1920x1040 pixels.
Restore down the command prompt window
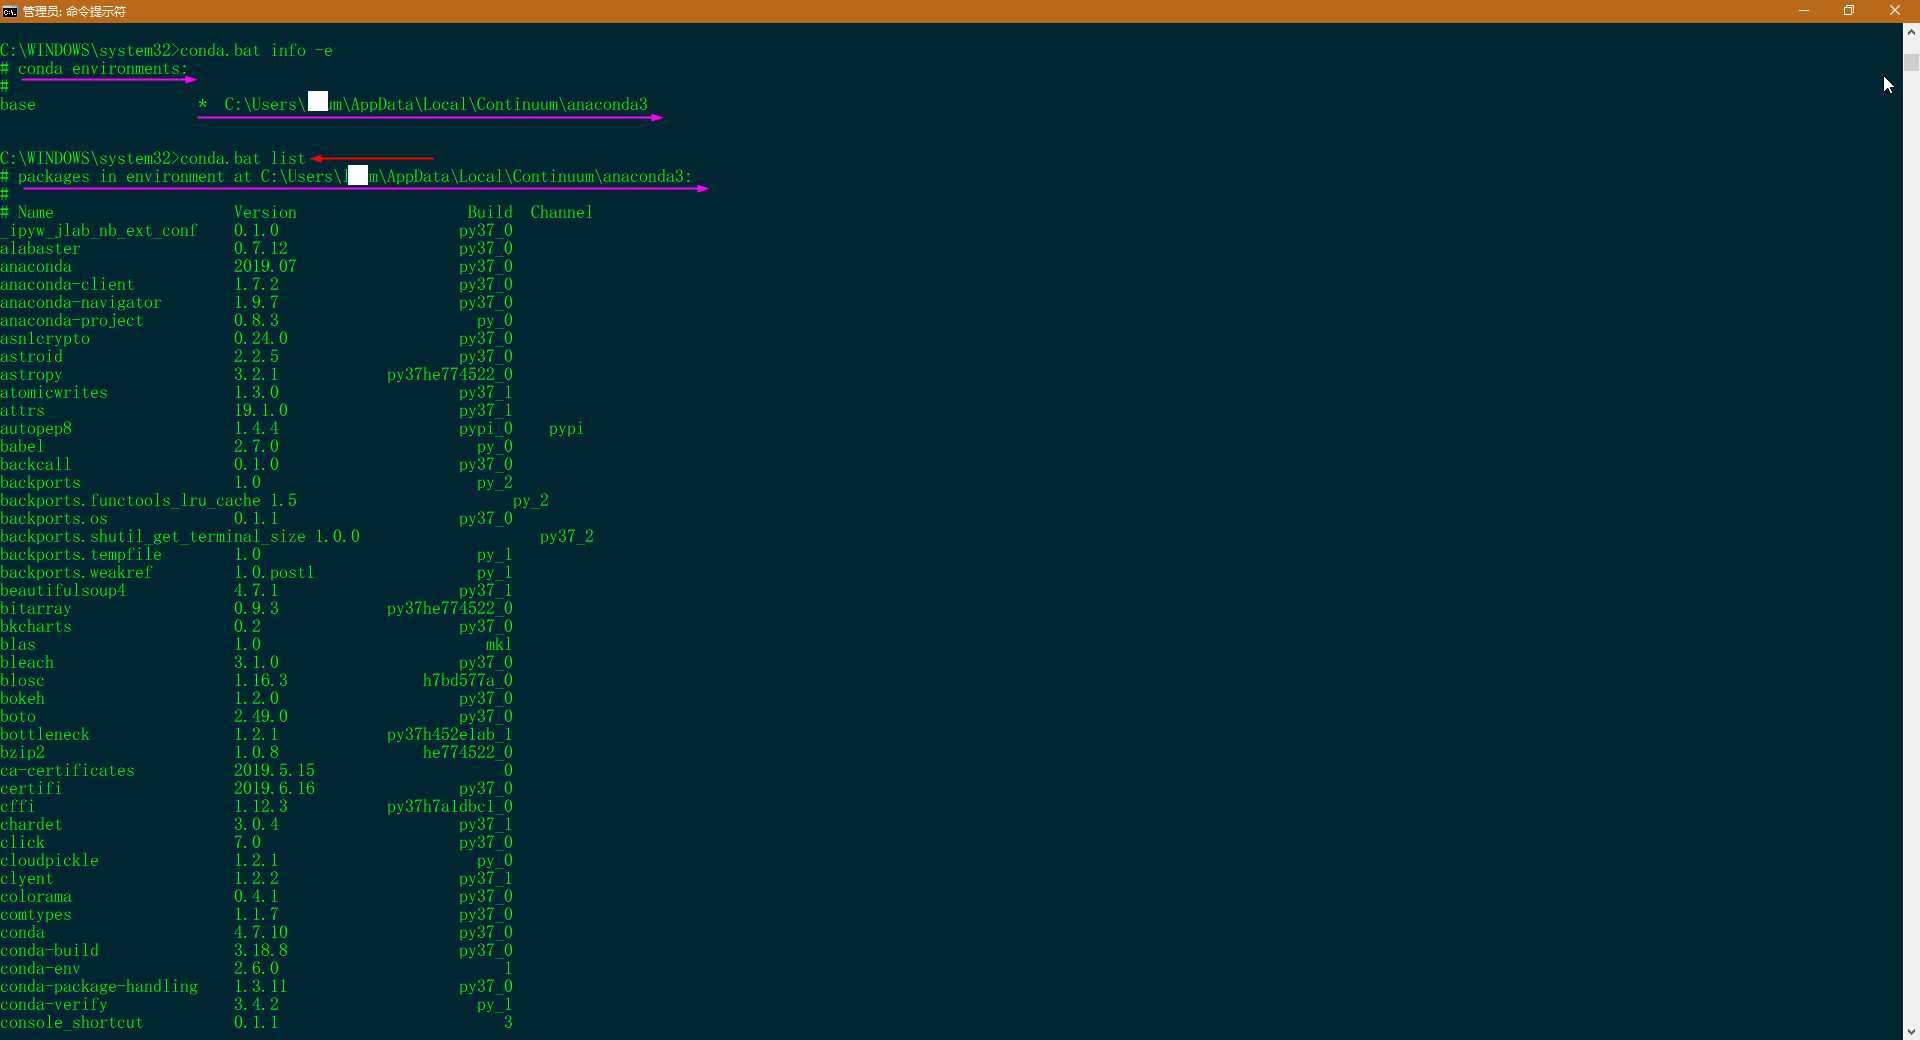coord(1849,11)
